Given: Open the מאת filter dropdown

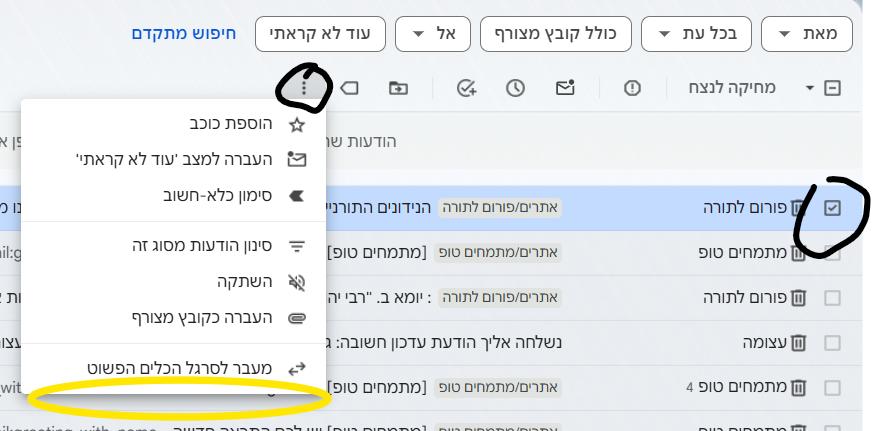Looking at the screenshot, I should [807, 35].
